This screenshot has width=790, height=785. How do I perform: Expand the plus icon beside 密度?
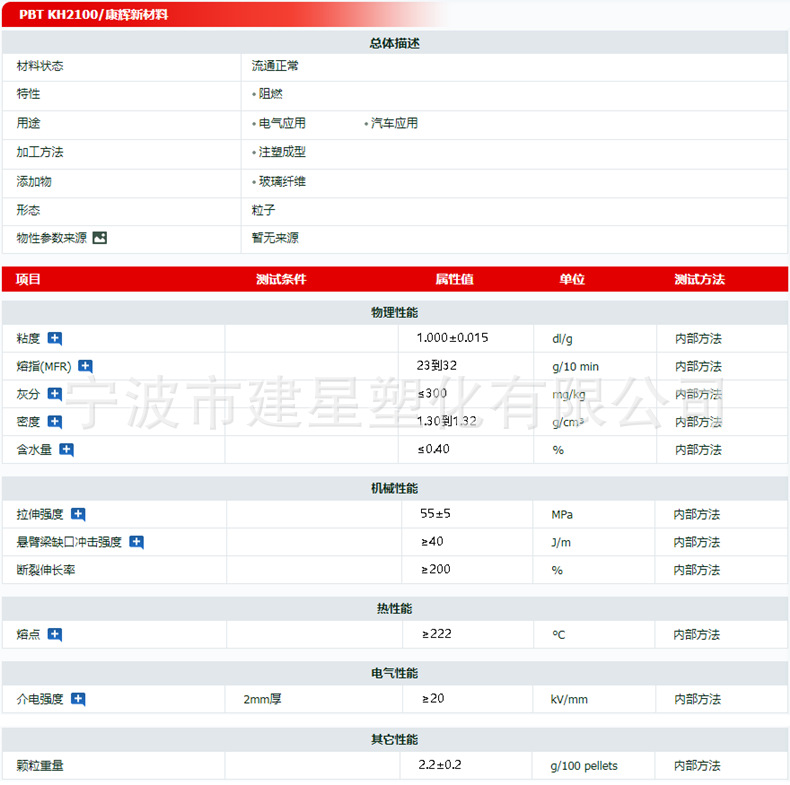(54, 422)
